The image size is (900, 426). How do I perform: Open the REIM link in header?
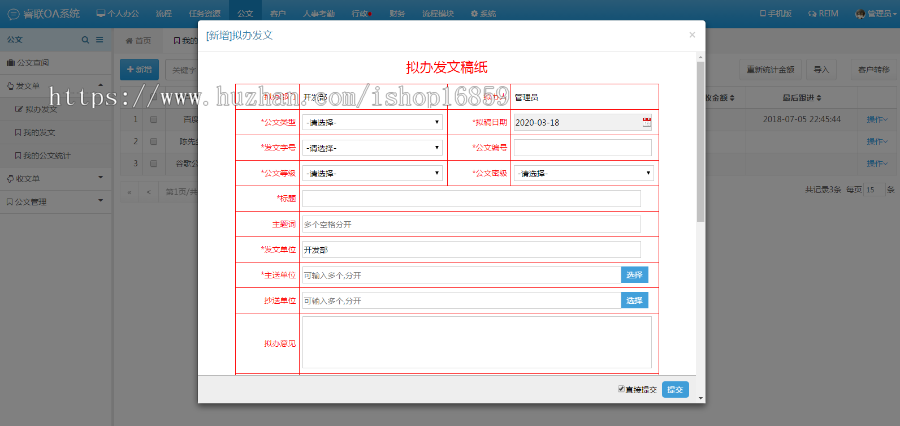click(x=824, y=13)
